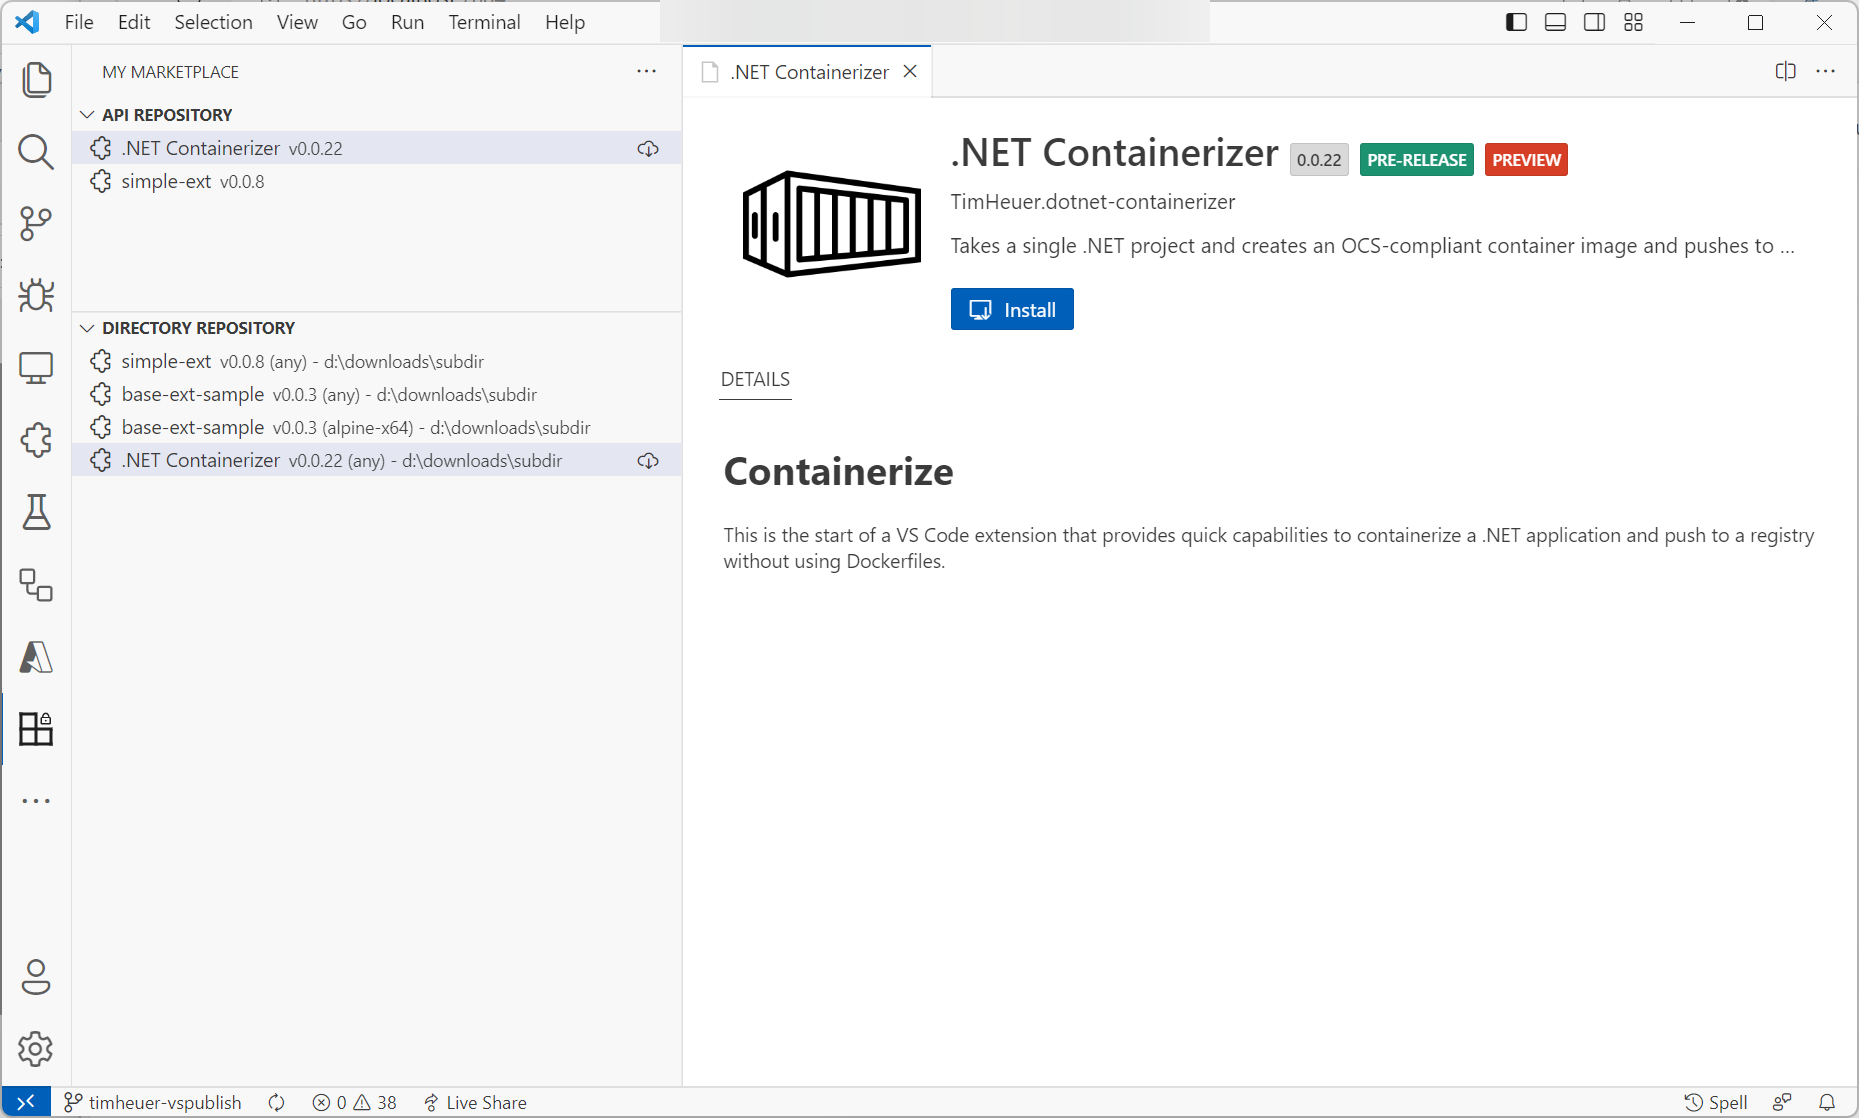
Task: Close the .NET Containerizer tab
Action: click(x=910, y=71)
